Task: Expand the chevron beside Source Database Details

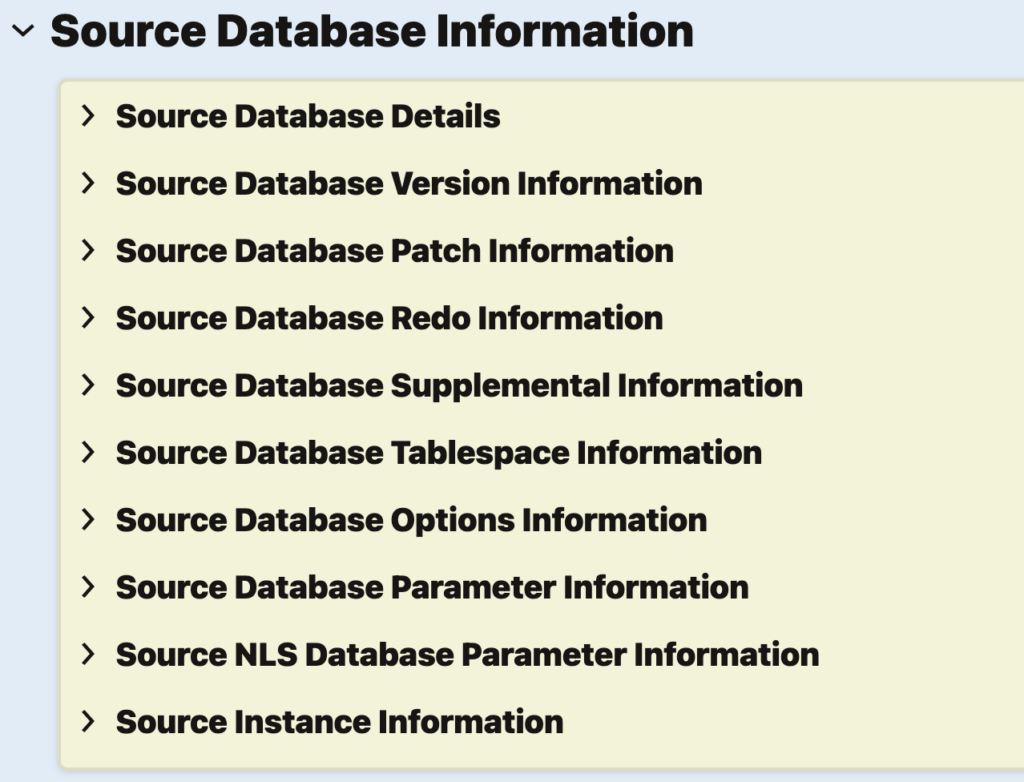Action: 88,116
